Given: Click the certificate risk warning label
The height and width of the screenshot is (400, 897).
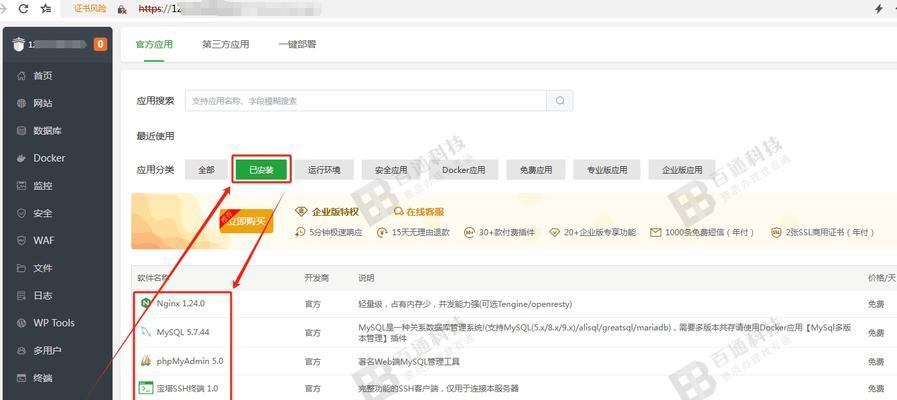Looking at the screenshot, I should coord(90,9).
